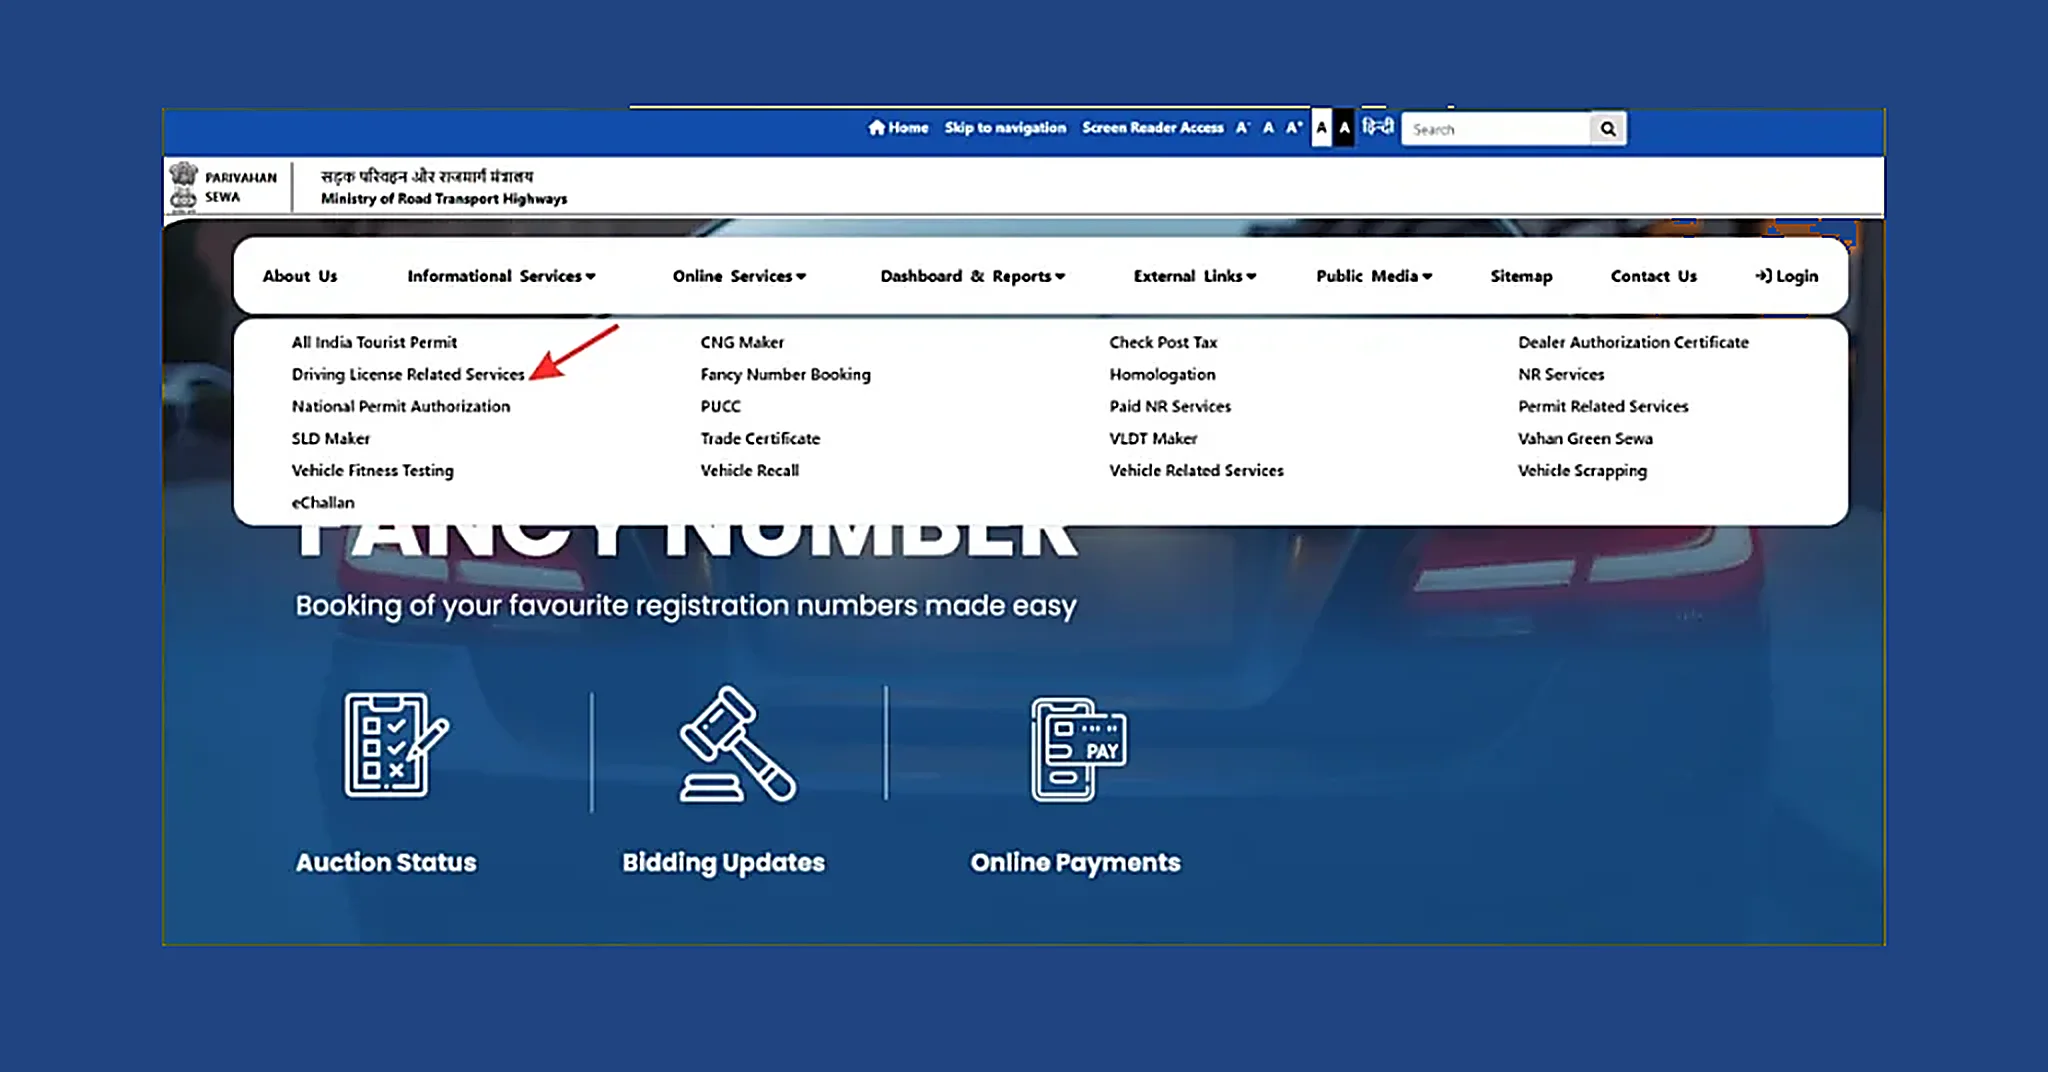
Task: Switch to black high-contrast theme
Action: tap(1344, 128)
